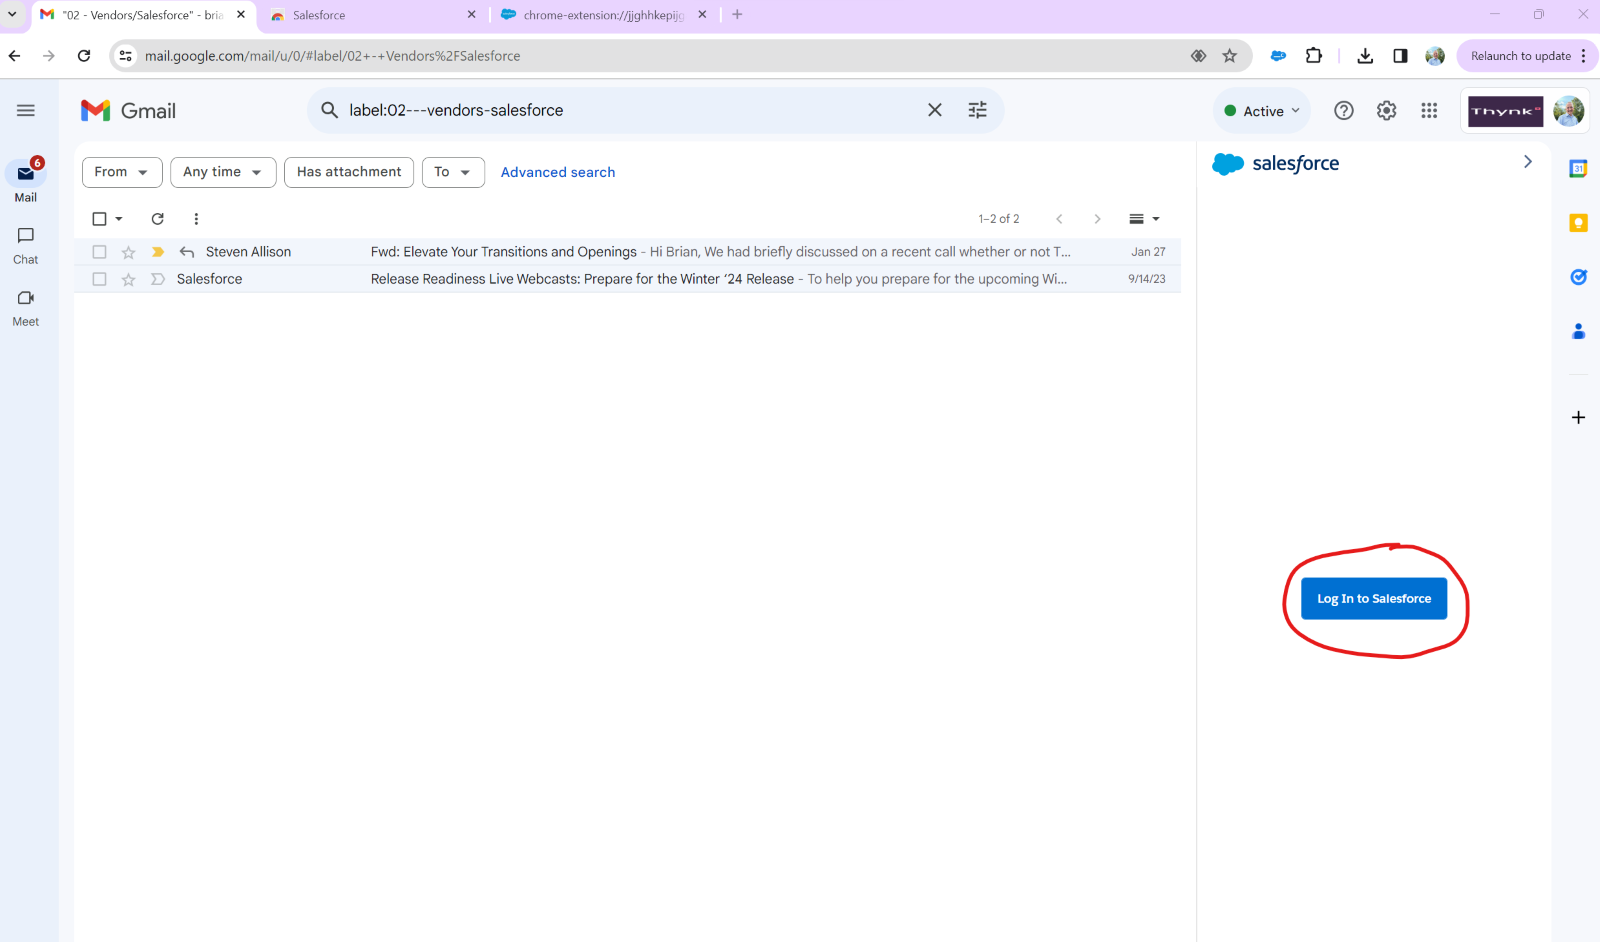Close the Salesforce browser tab
This screenshot has width=1600, height=942.
tap(472, 15)
